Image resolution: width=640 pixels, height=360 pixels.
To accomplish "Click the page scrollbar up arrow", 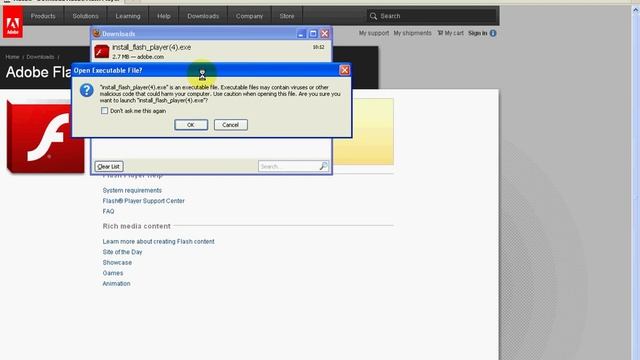I will pos(636,11).
